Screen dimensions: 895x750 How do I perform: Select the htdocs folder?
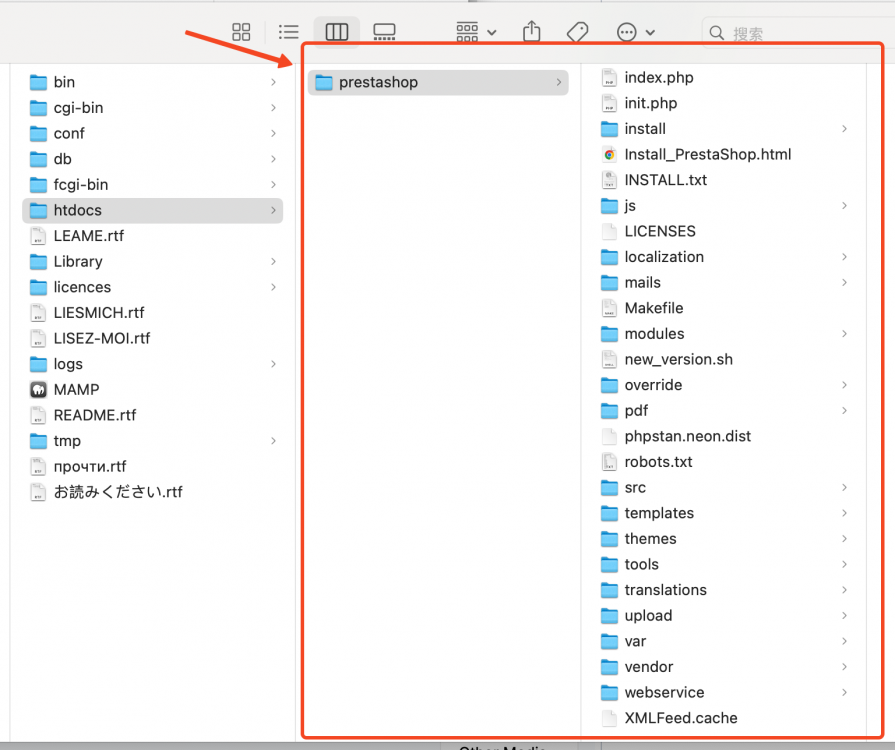(152, 211)
